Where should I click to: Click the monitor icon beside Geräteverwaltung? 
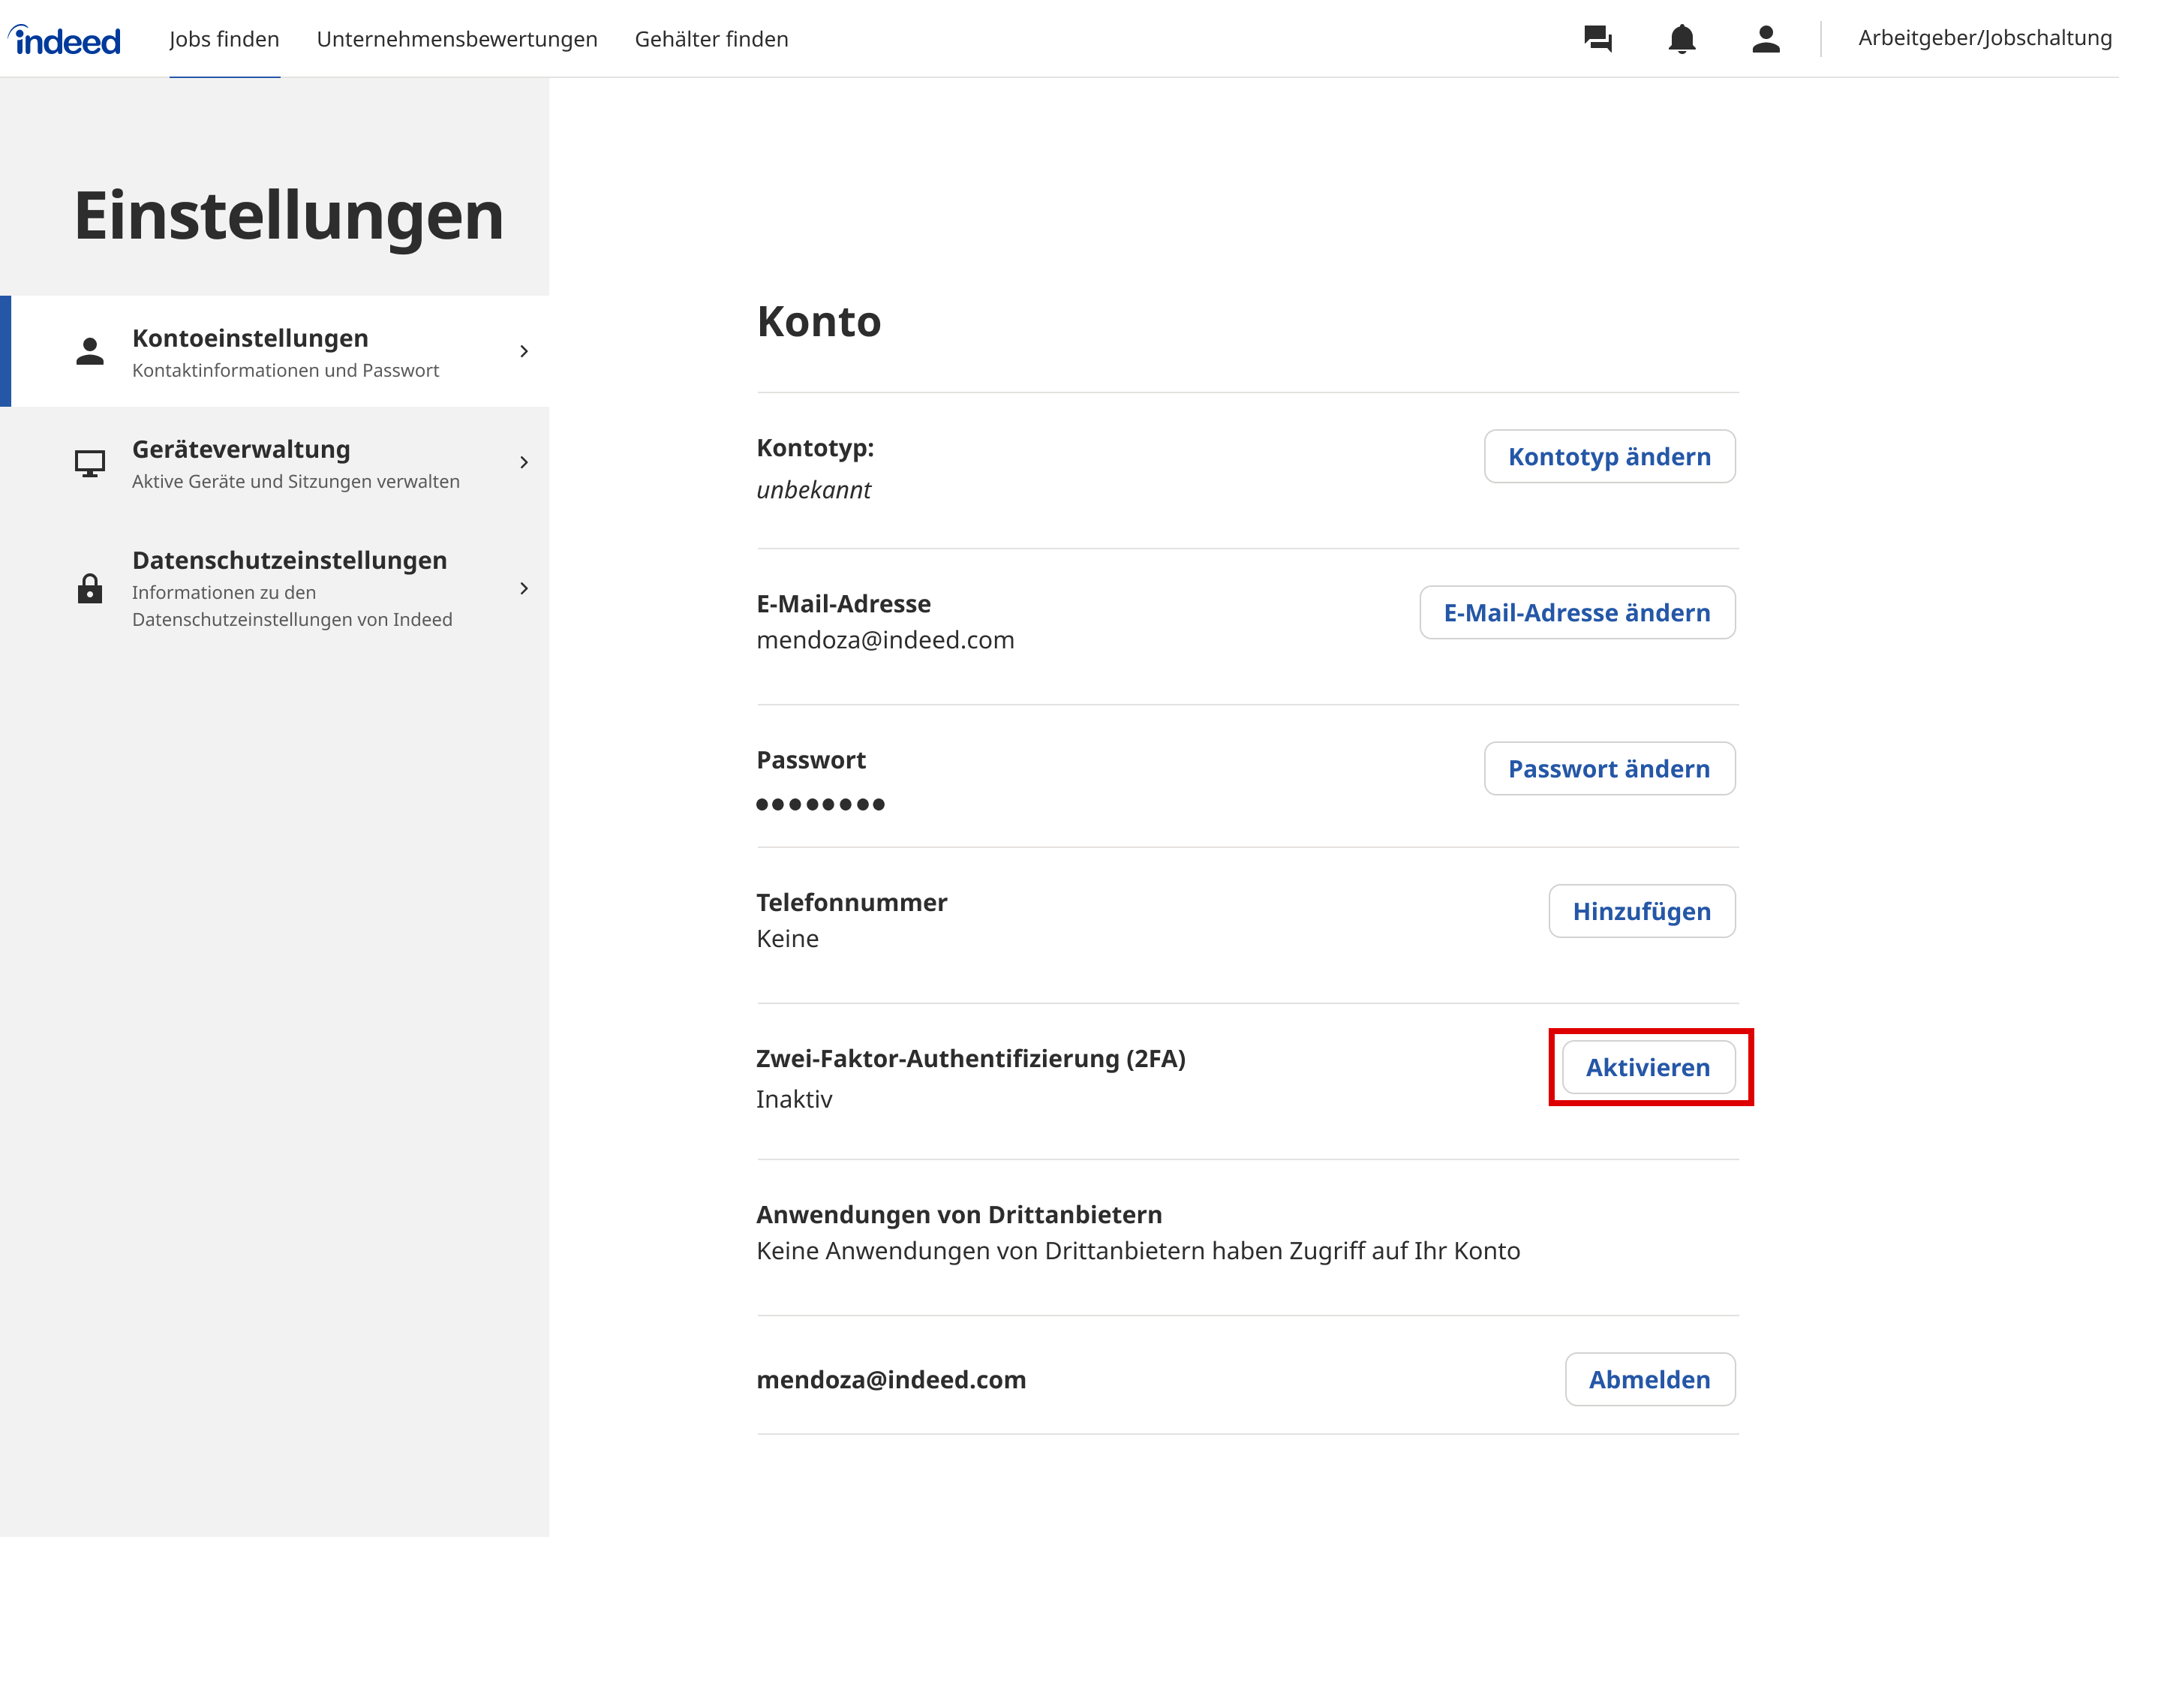click(x=90, y=462)
